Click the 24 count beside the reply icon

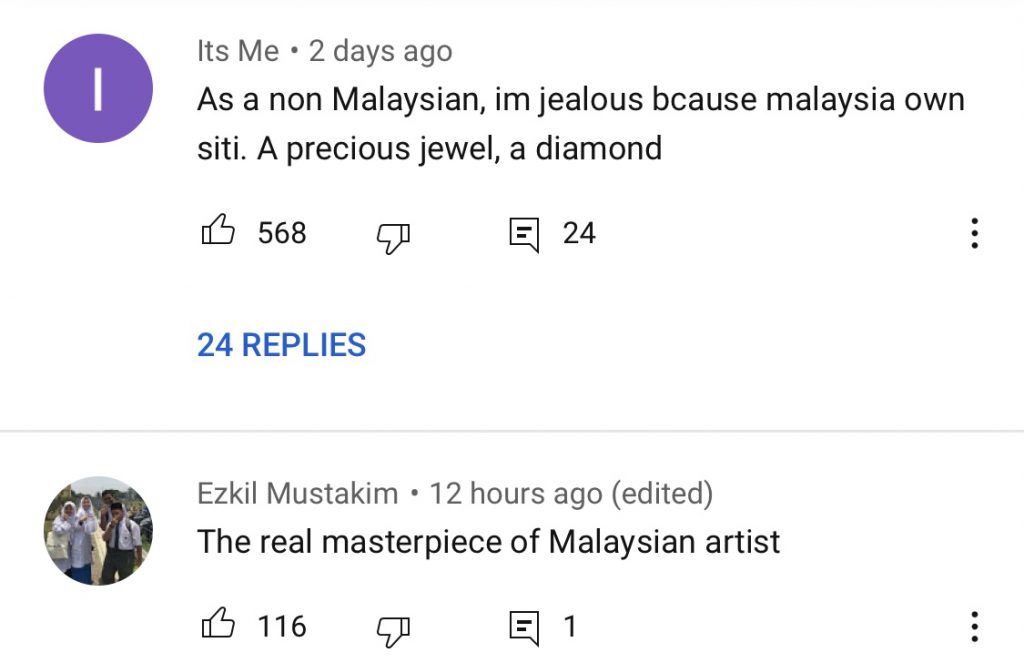(579, 233)
